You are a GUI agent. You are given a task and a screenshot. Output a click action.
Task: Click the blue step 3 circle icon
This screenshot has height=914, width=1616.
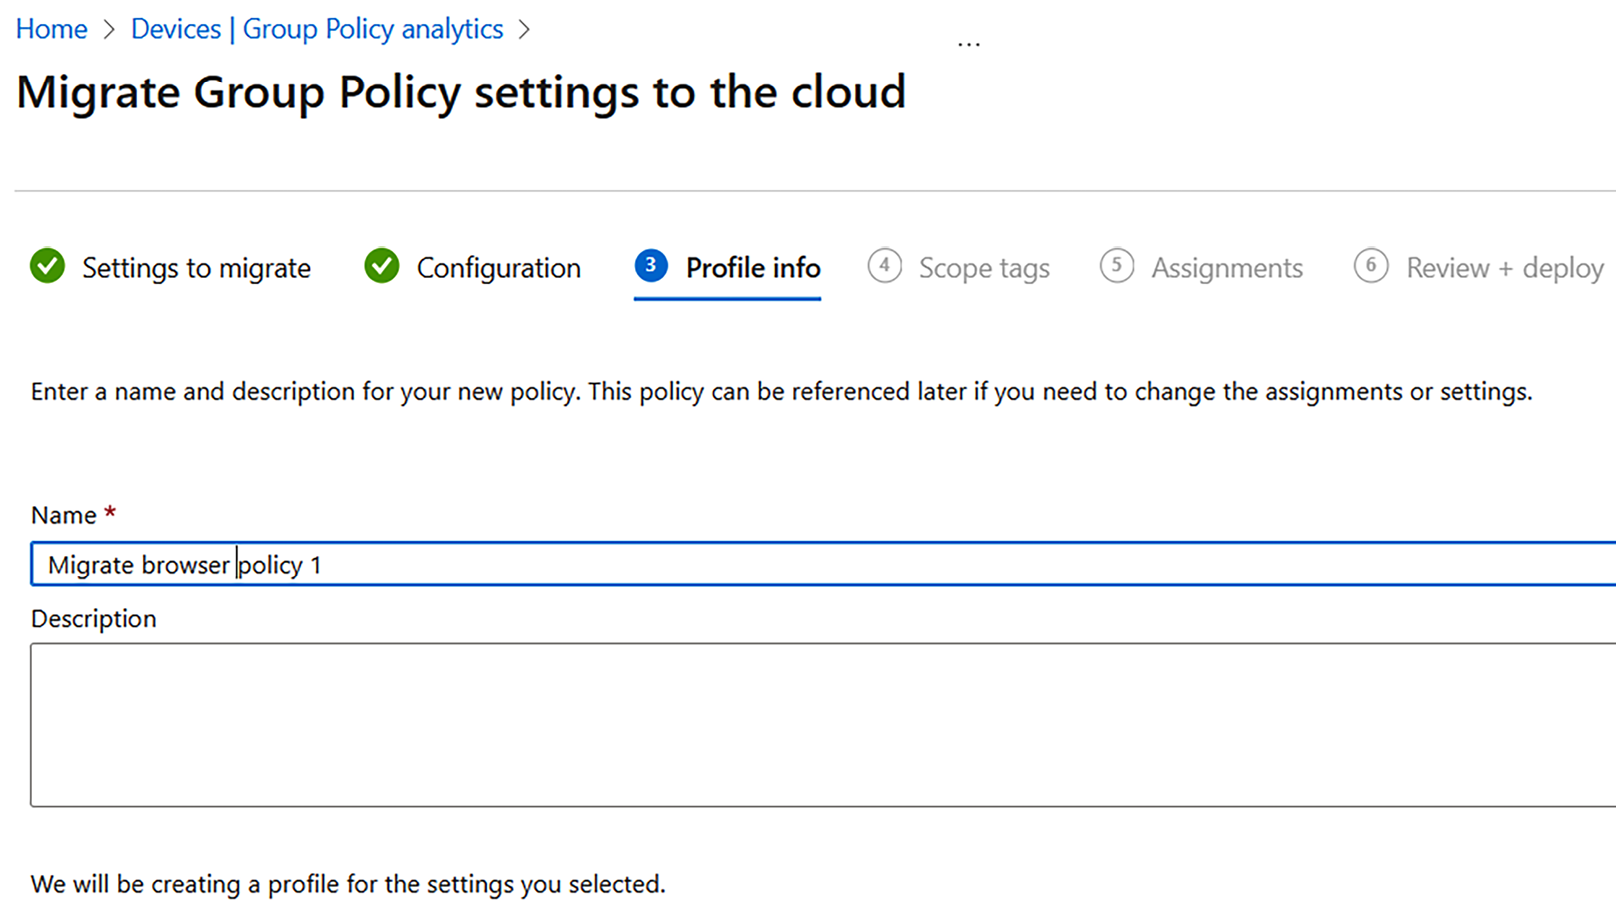[x=651, y=266]
